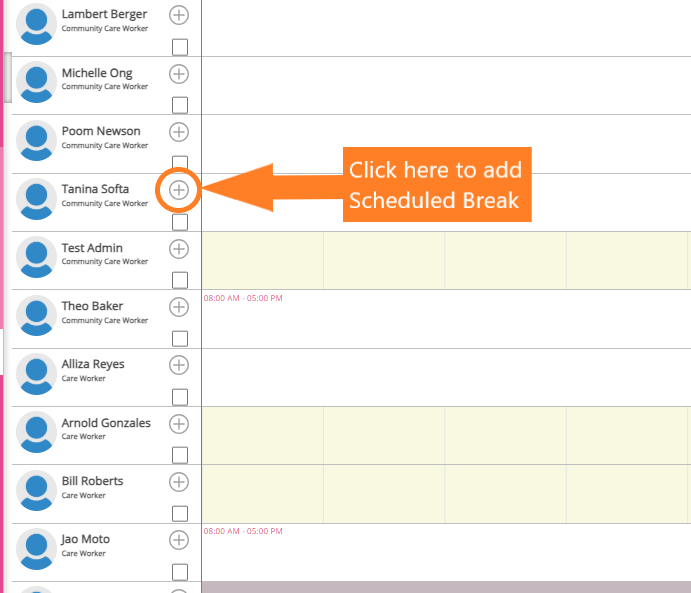Screen dimensions: 691x593
Task: Click plus icon next to Lambert Berger
Action: pos(179,15)
